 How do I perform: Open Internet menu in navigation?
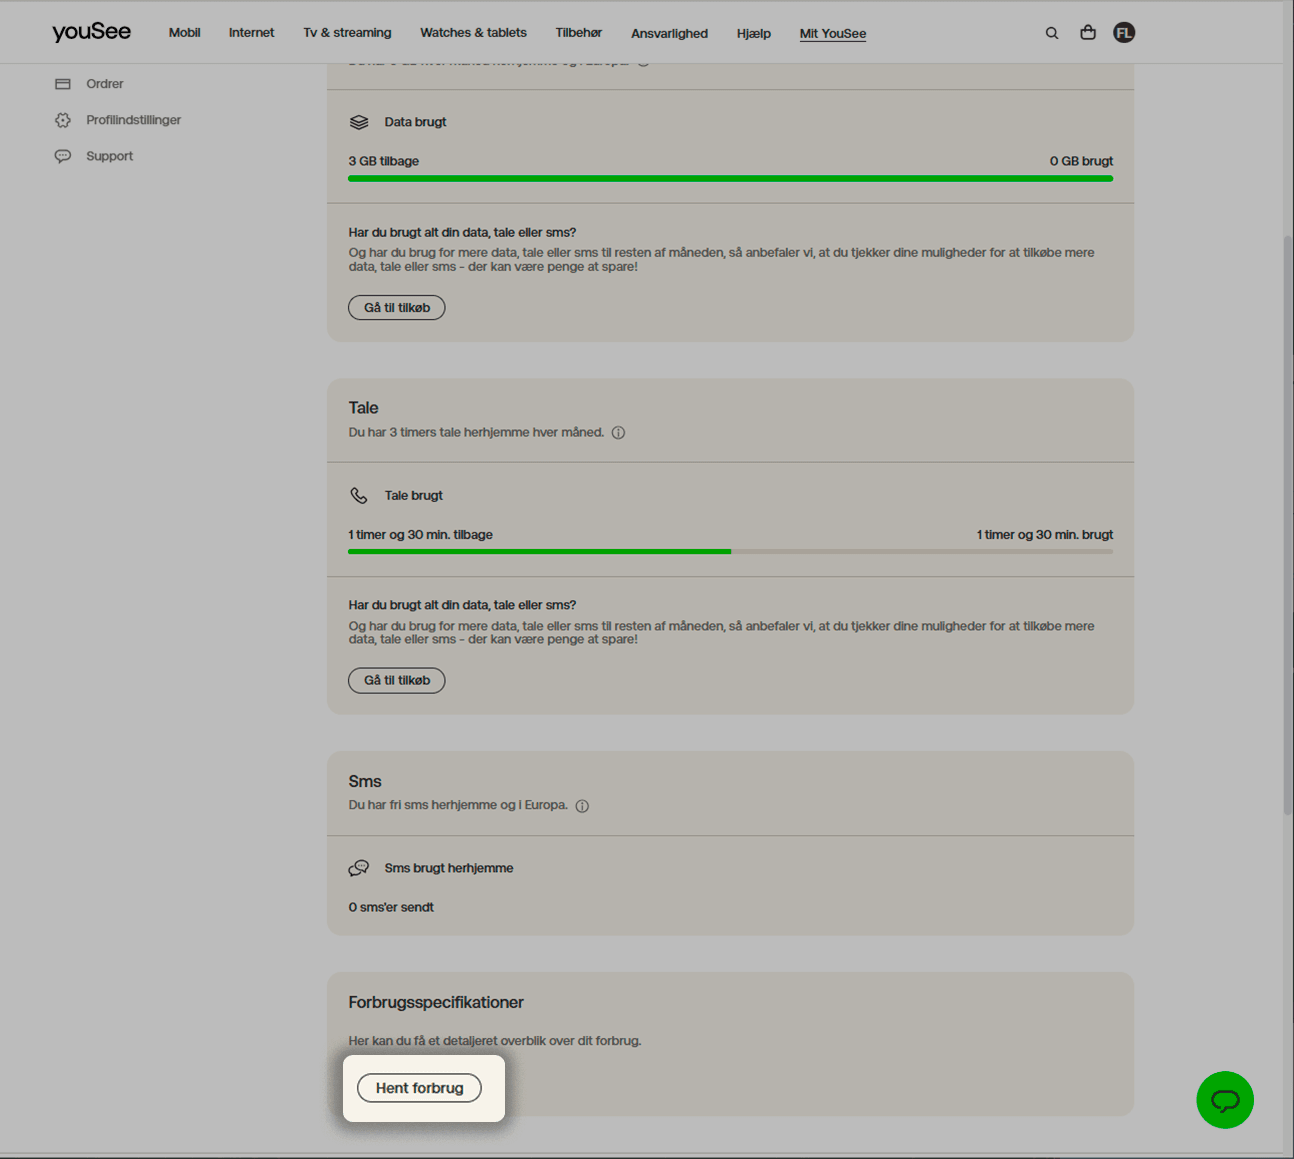point(251,33)
